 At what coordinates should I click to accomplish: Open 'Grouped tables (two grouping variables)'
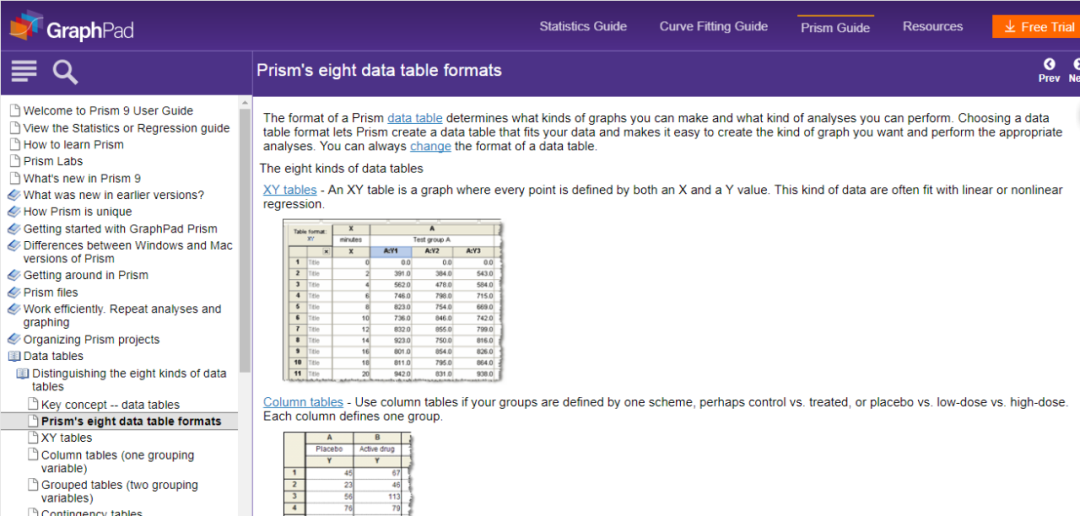pyautogui.click(x=119, y=491)
